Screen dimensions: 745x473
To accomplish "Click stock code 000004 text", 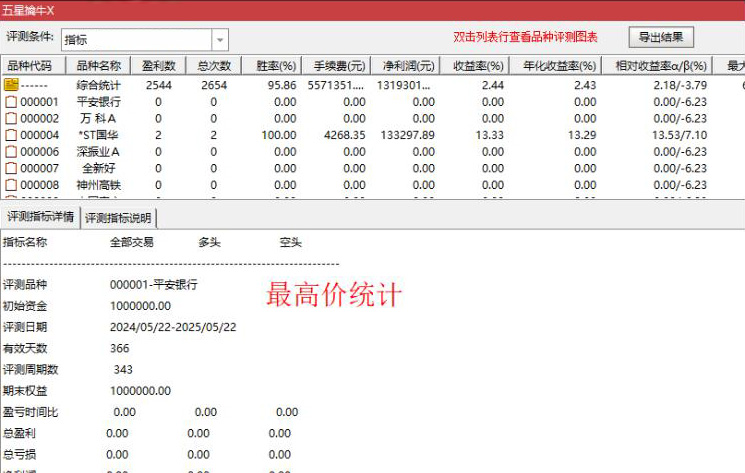I will tap(39, 135).
